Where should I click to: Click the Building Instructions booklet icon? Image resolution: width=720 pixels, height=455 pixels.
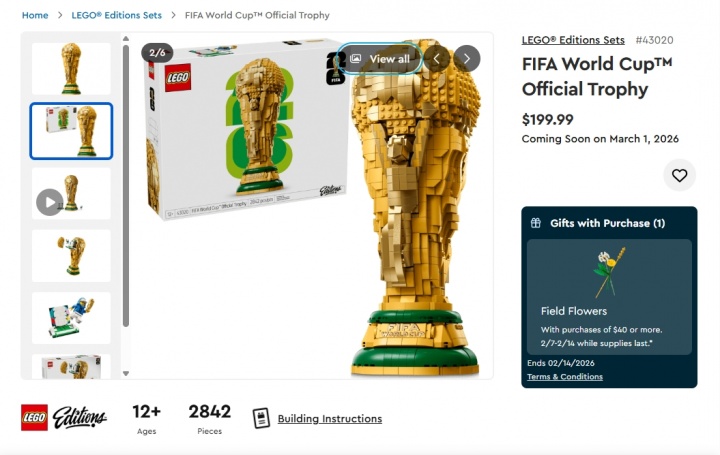[261, 418]
